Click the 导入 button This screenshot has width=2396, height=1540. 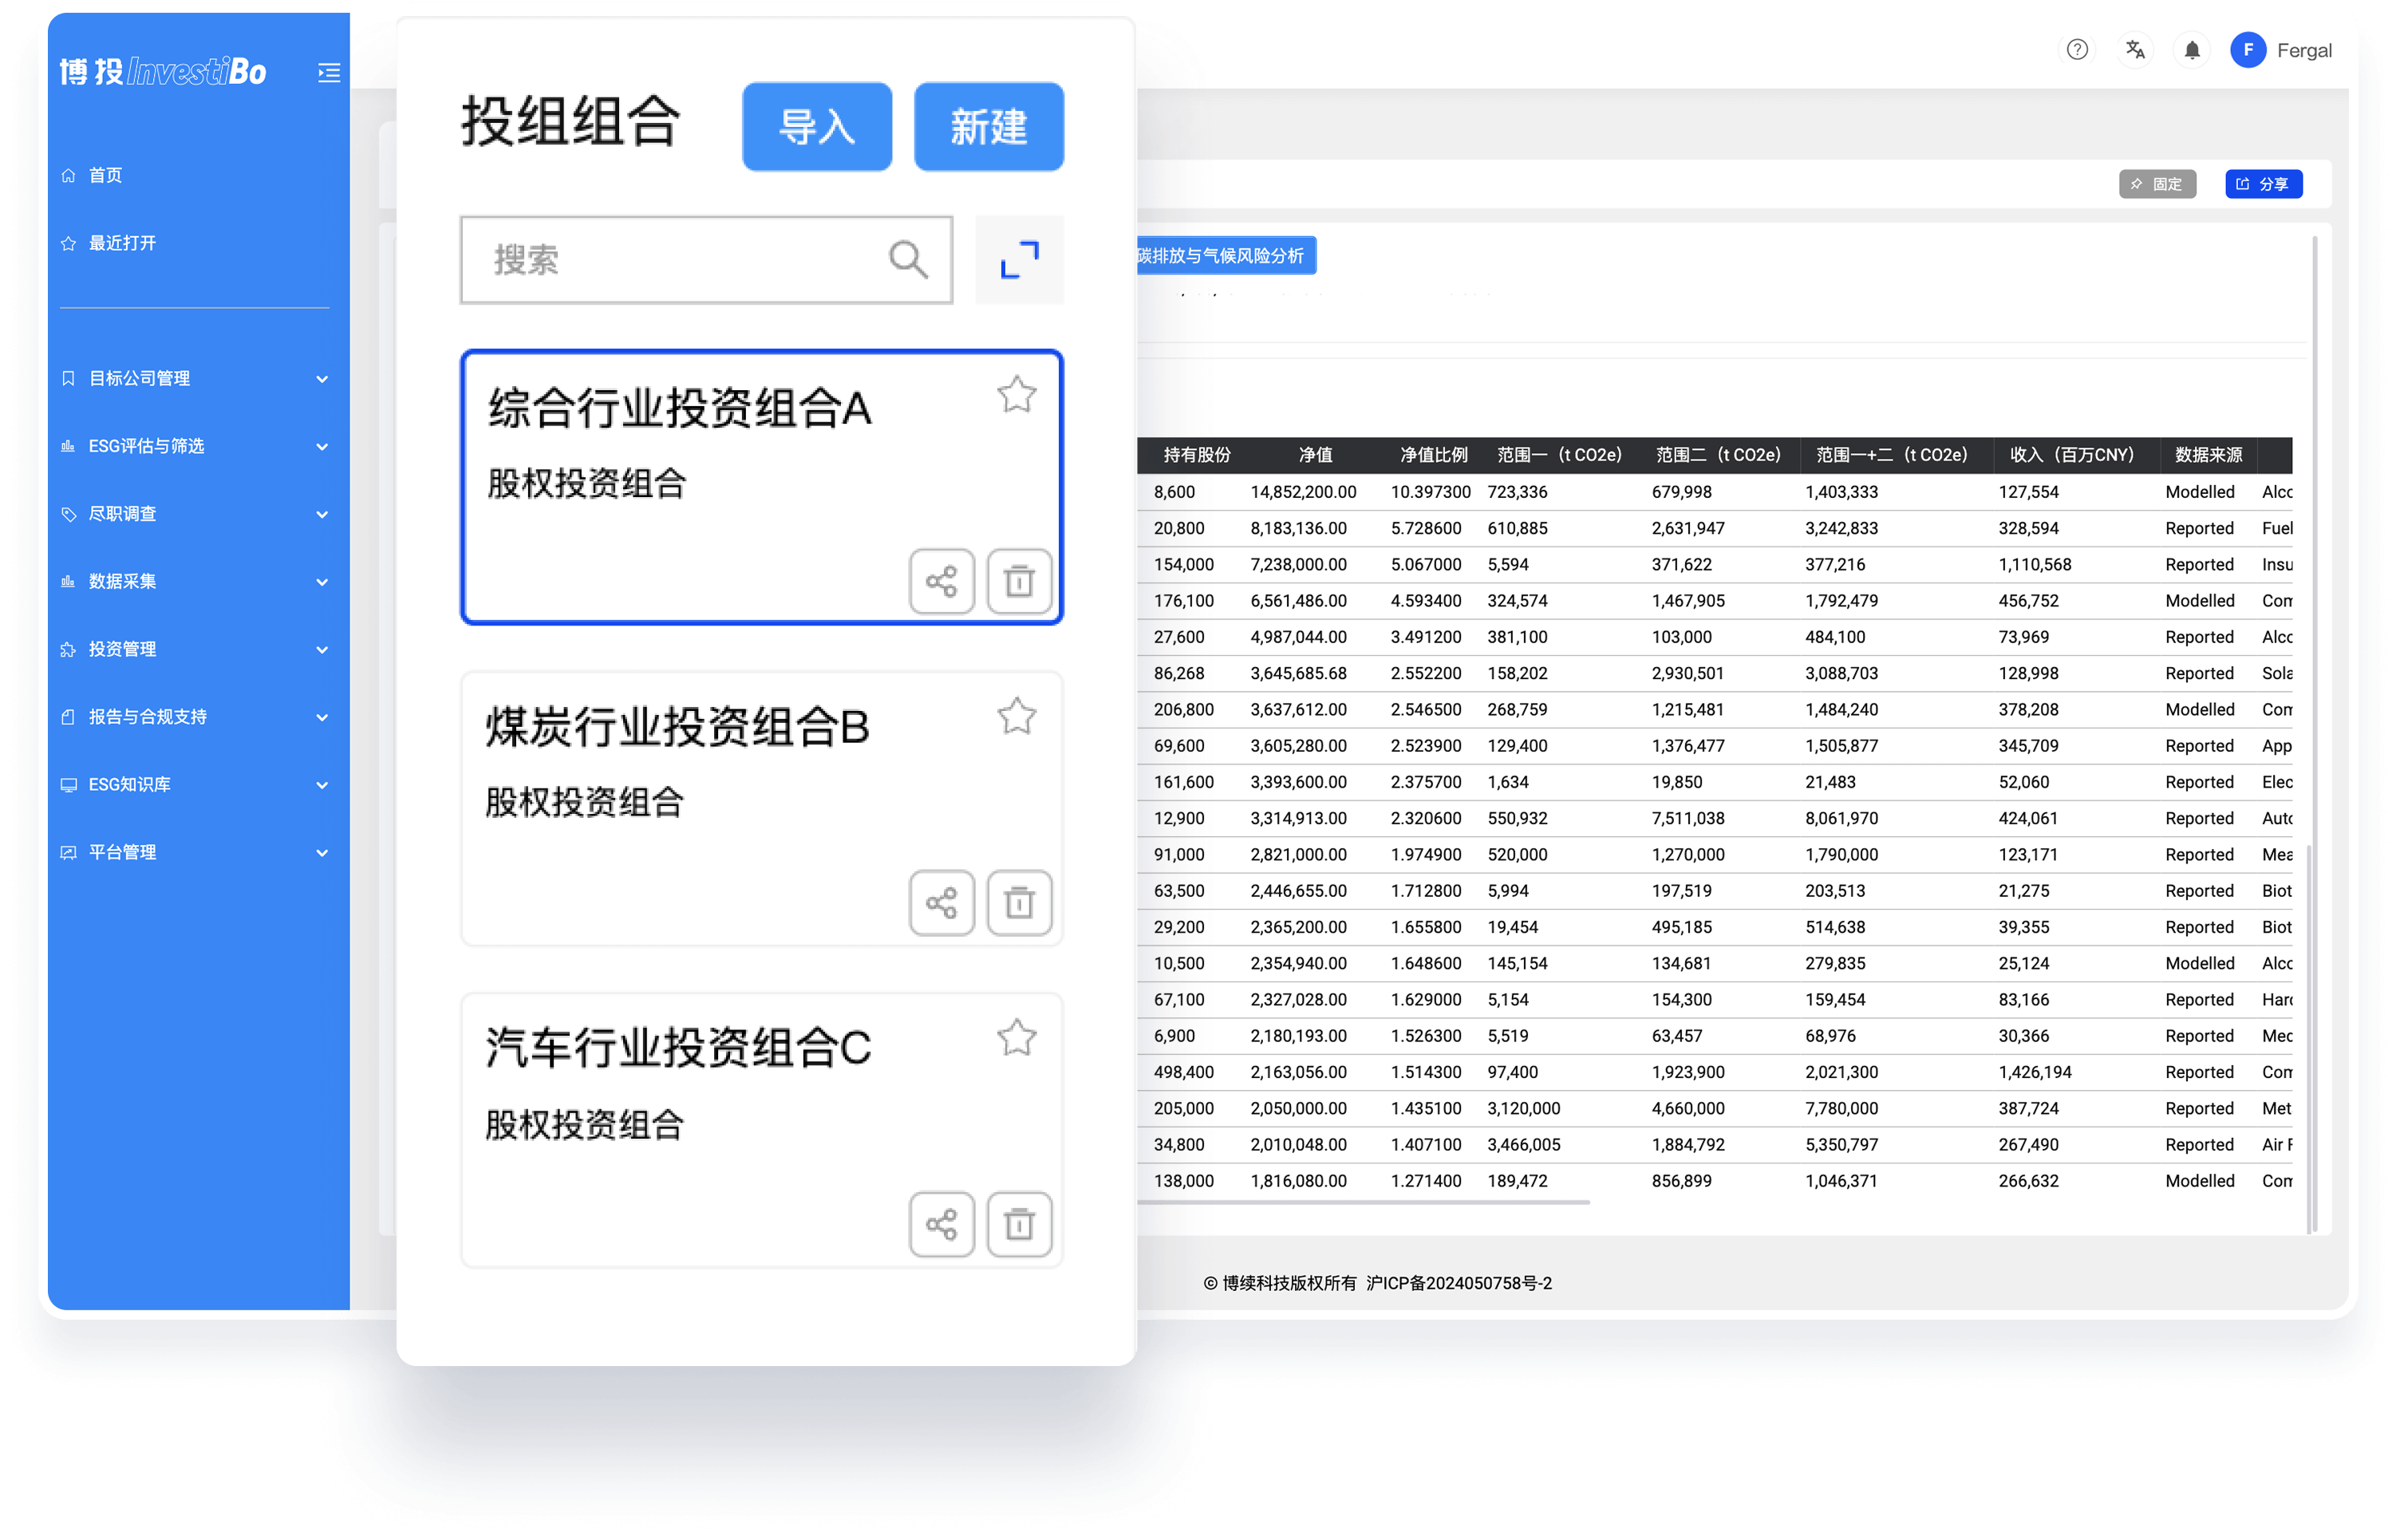pyautogui.click(x=816, y=127)
